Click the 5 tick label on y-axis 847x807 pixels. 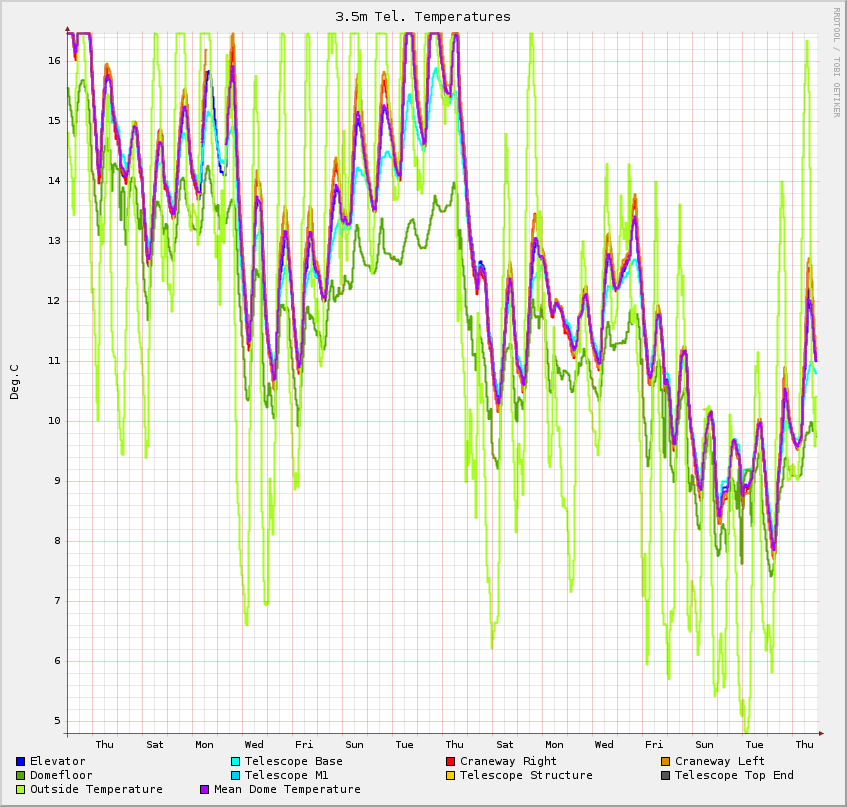coord(56,720)
